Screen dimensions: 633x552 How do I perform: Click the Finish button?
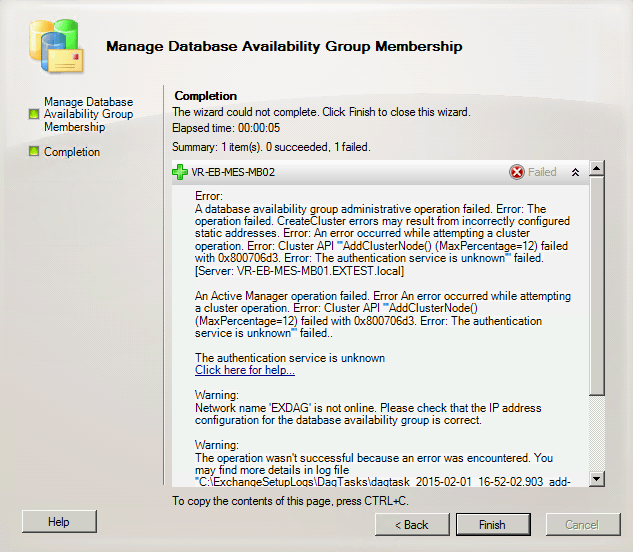493,525
